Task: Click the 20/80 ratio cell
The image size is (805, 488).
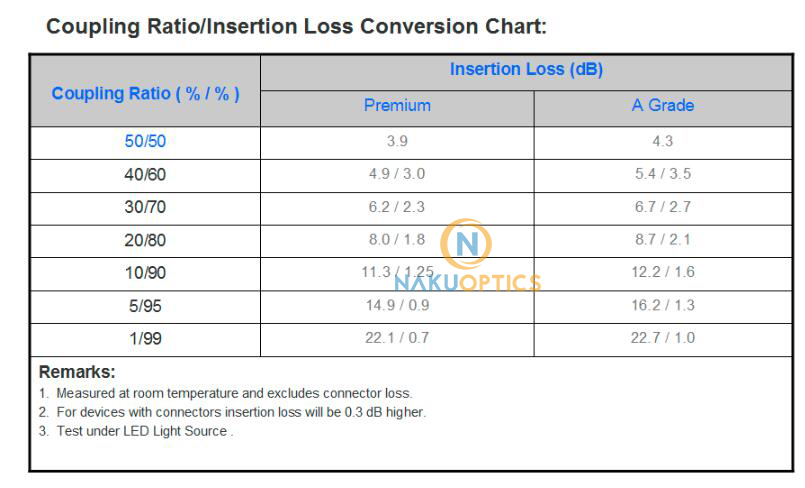Action: [145, 241]
